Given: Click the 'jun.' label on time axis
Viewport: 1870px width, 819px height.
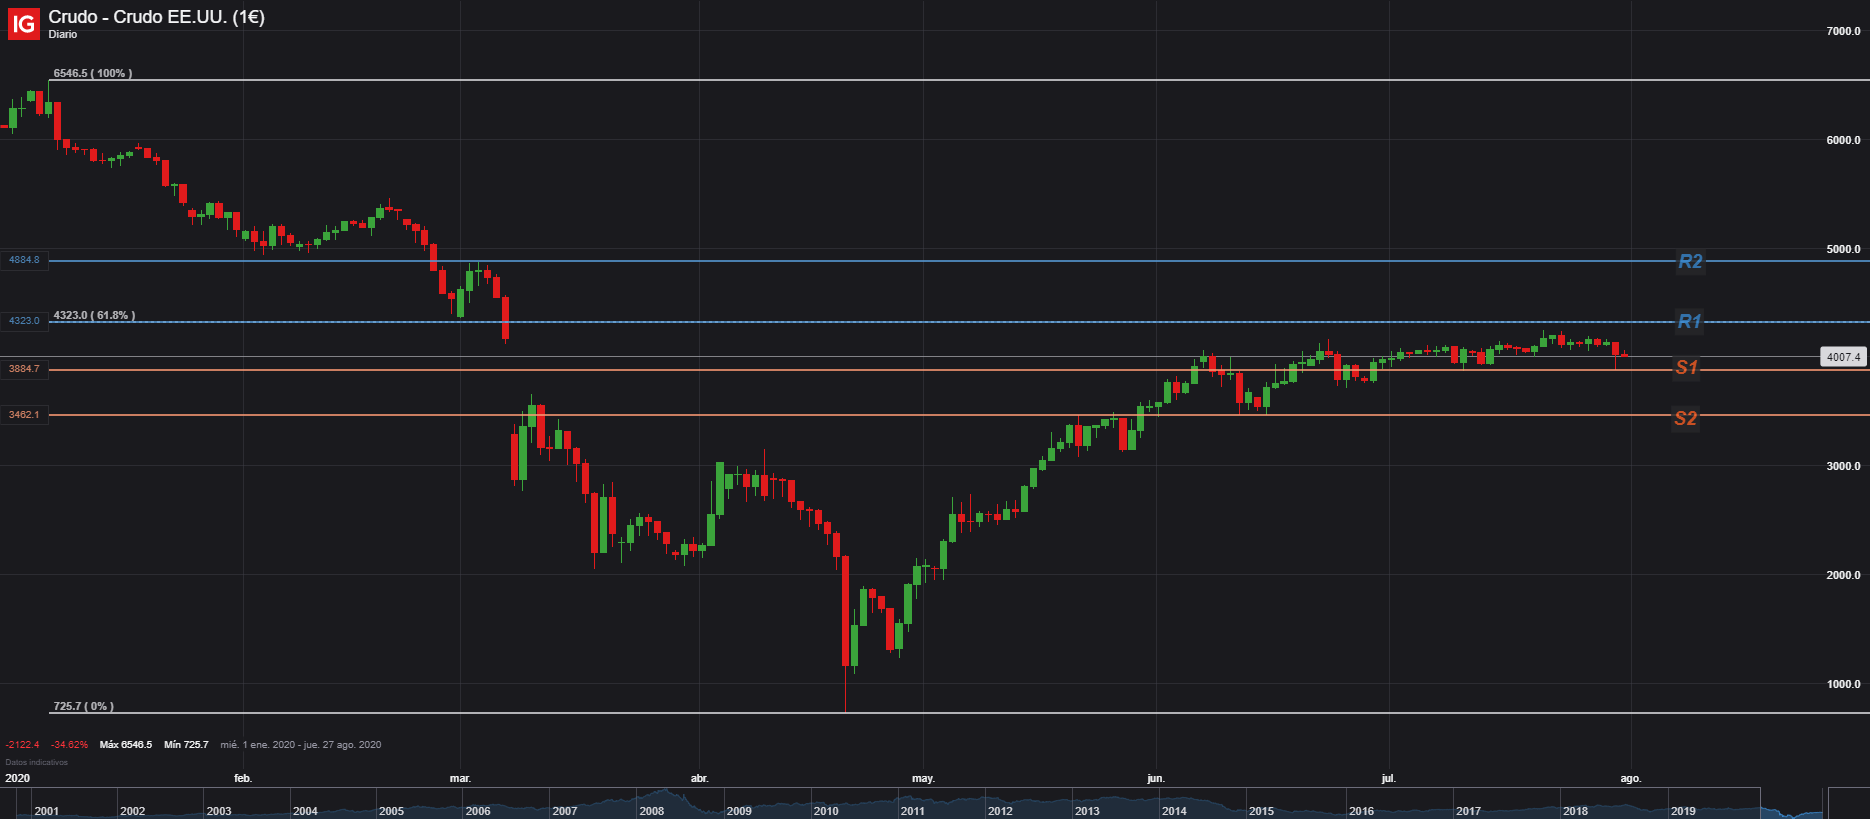Looking at the screenshot, I should pos(1156,778).
